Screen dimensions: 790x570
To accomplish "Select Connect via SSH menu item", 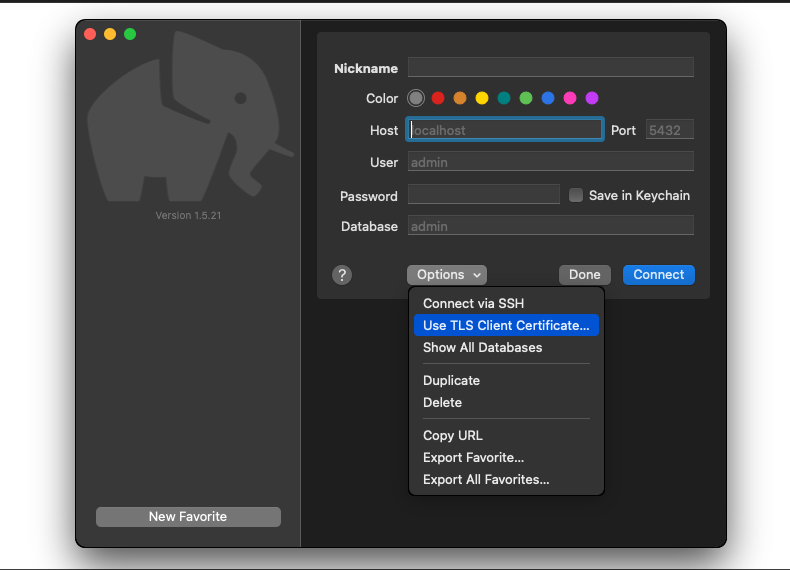I will (x=473, y=303).
